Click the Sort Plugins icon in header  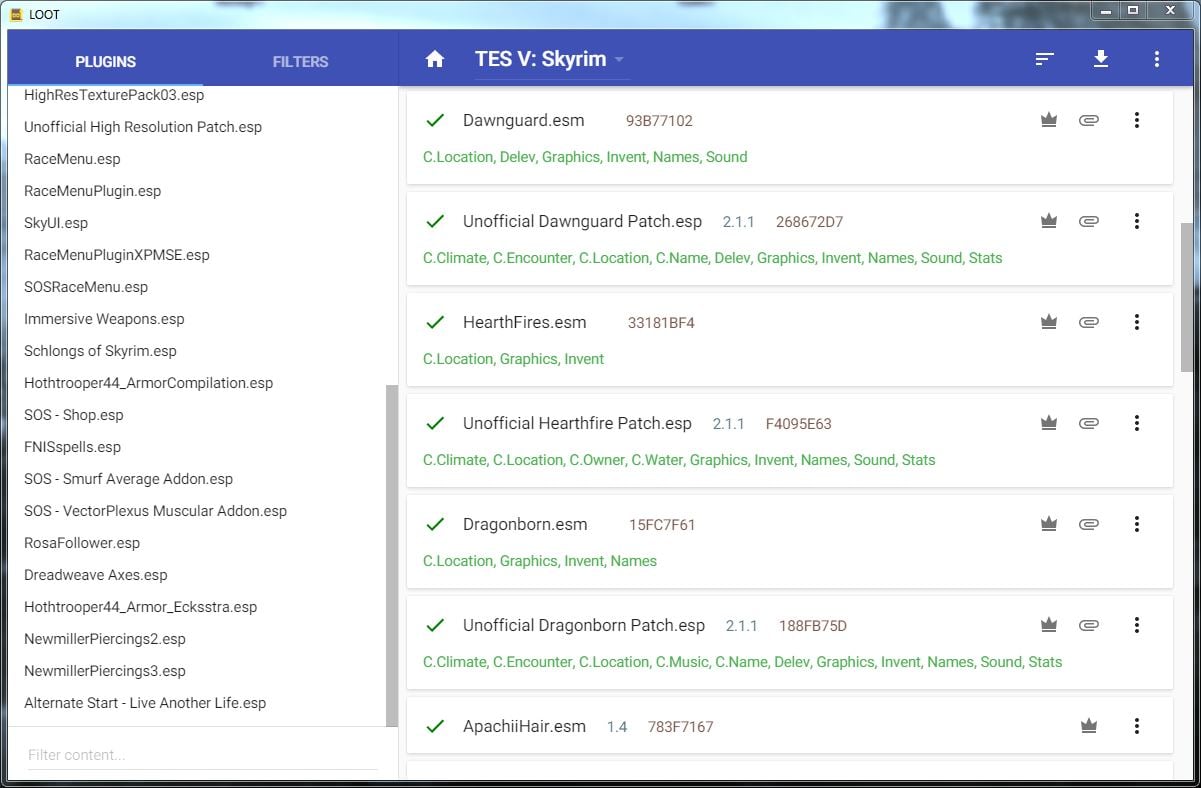(1045, 59)
